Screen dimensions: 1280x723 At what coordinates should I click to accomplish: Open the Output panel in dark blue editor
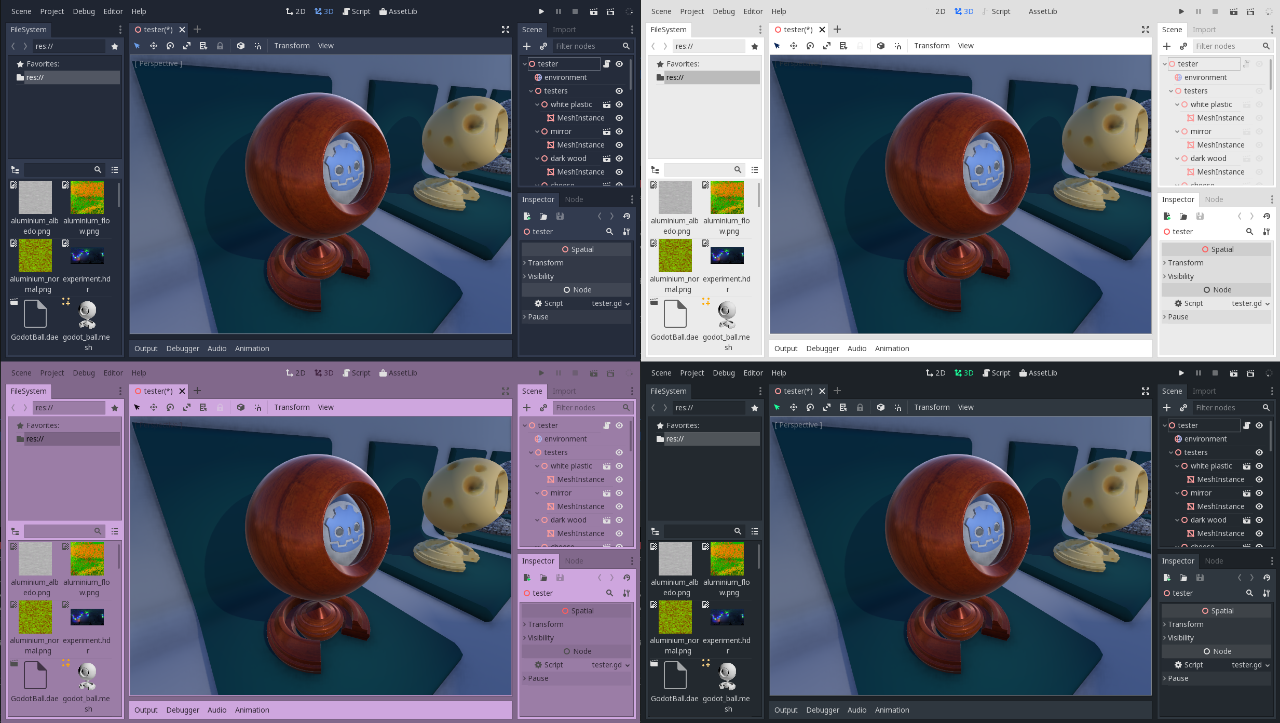click(x=146, y=349)
